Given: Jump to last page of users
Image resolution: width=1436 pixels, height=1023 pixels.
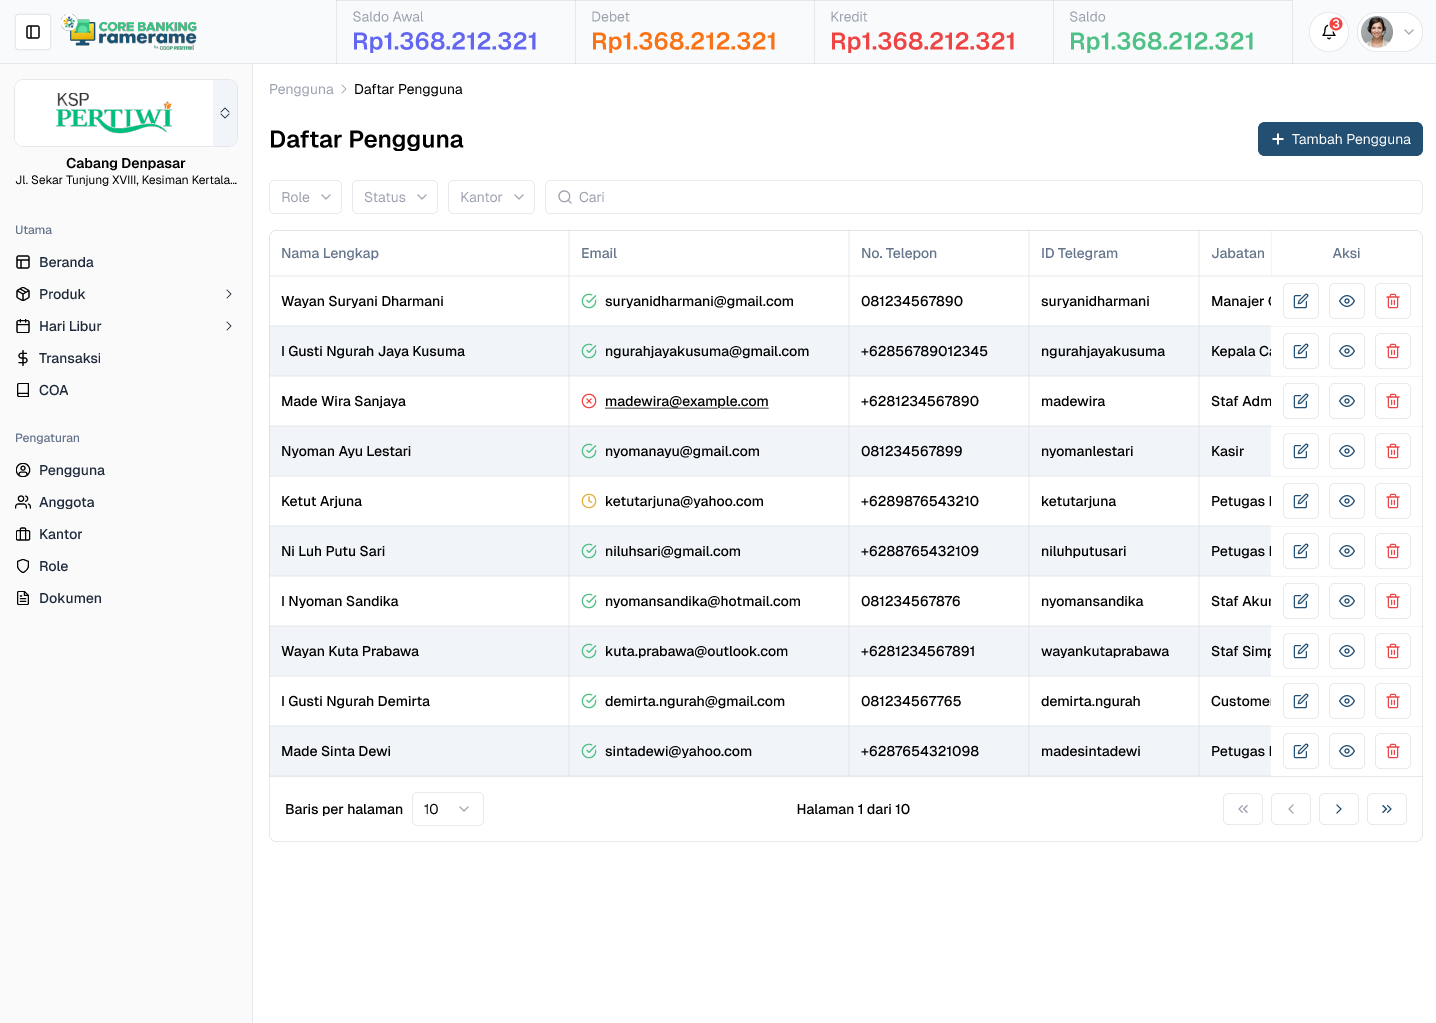Looking at the screenshot, I should point(1386,809).
